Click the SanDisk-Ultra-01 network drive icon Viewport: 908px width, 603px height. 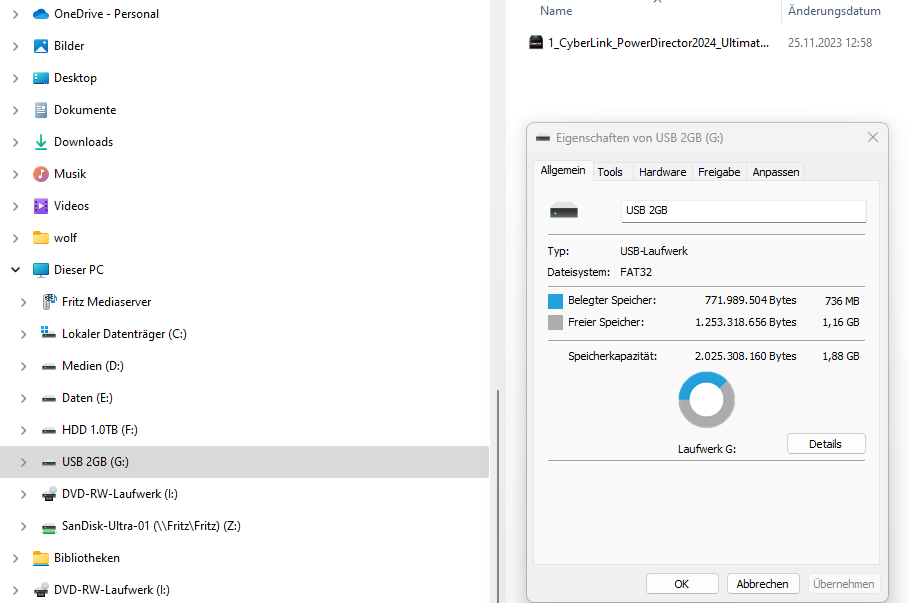49,527
